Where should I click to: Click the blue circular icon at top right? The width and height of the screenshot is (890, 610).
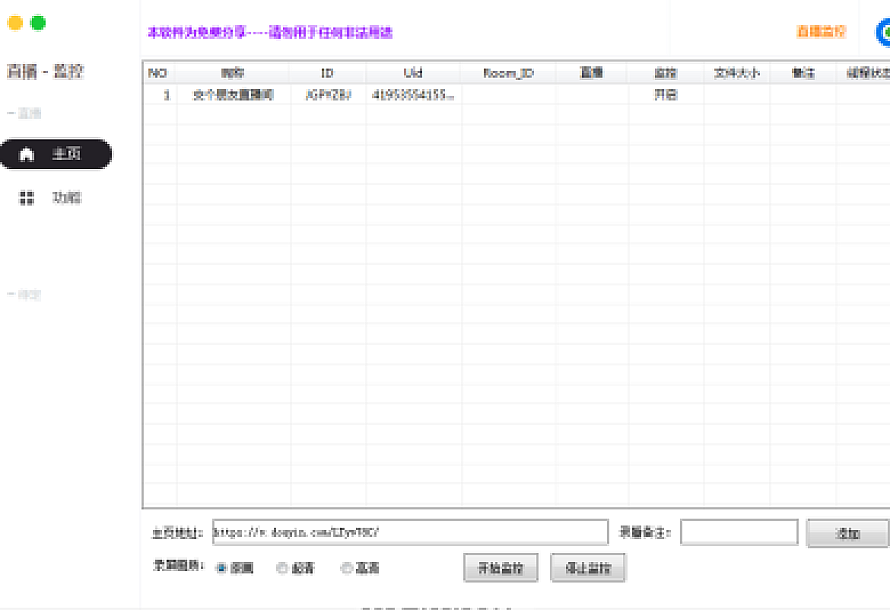(x=883, y=32)
